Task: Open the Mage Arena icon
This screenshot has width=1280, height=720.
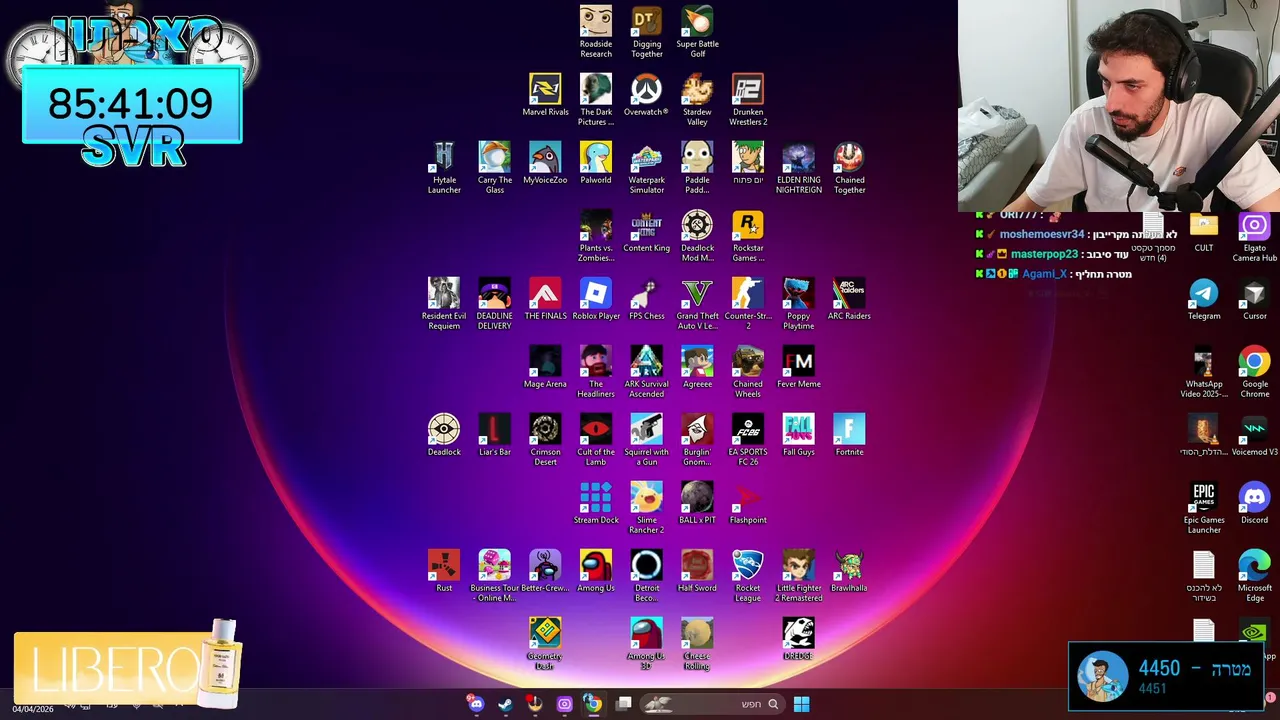Action: click(x=545, y=367)
